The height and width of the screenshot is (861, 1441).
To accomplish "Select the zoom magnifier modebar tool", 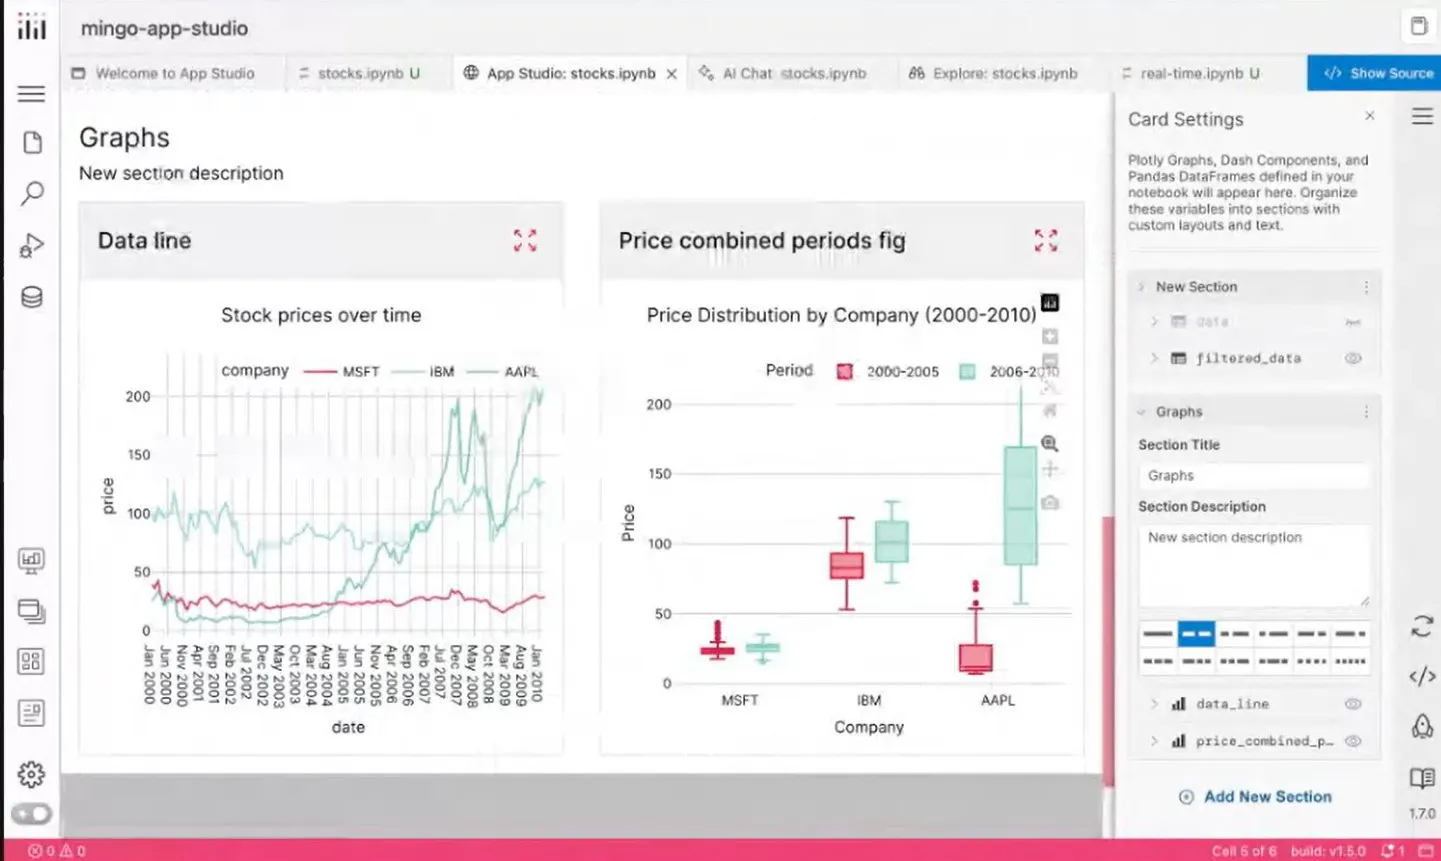I will pos(1050,443).
